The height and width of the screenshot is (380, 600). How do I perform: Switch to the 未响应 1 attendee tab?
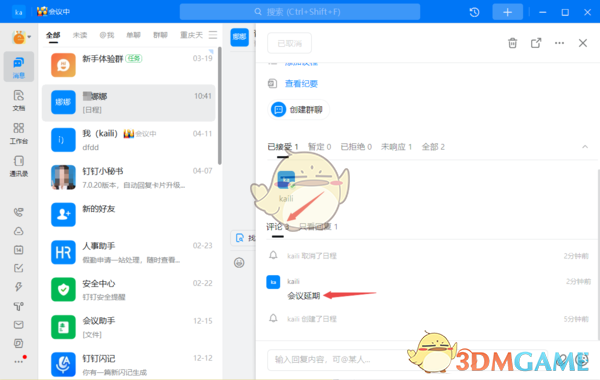coord(396,147)
